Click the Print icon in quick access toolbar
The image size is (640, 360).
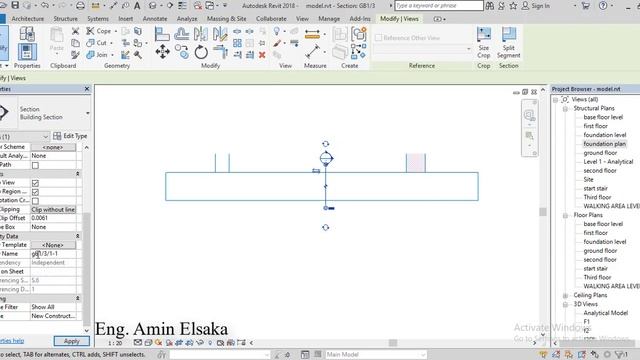[x=81, y=6]
